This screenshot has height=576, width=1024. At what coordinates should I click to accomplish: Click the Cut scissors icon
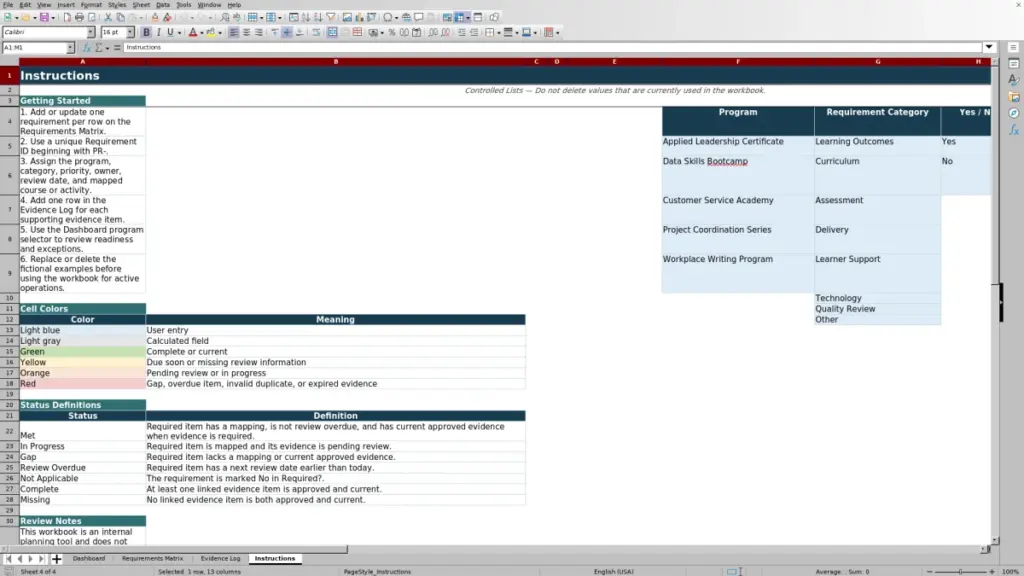pos(108,17)
